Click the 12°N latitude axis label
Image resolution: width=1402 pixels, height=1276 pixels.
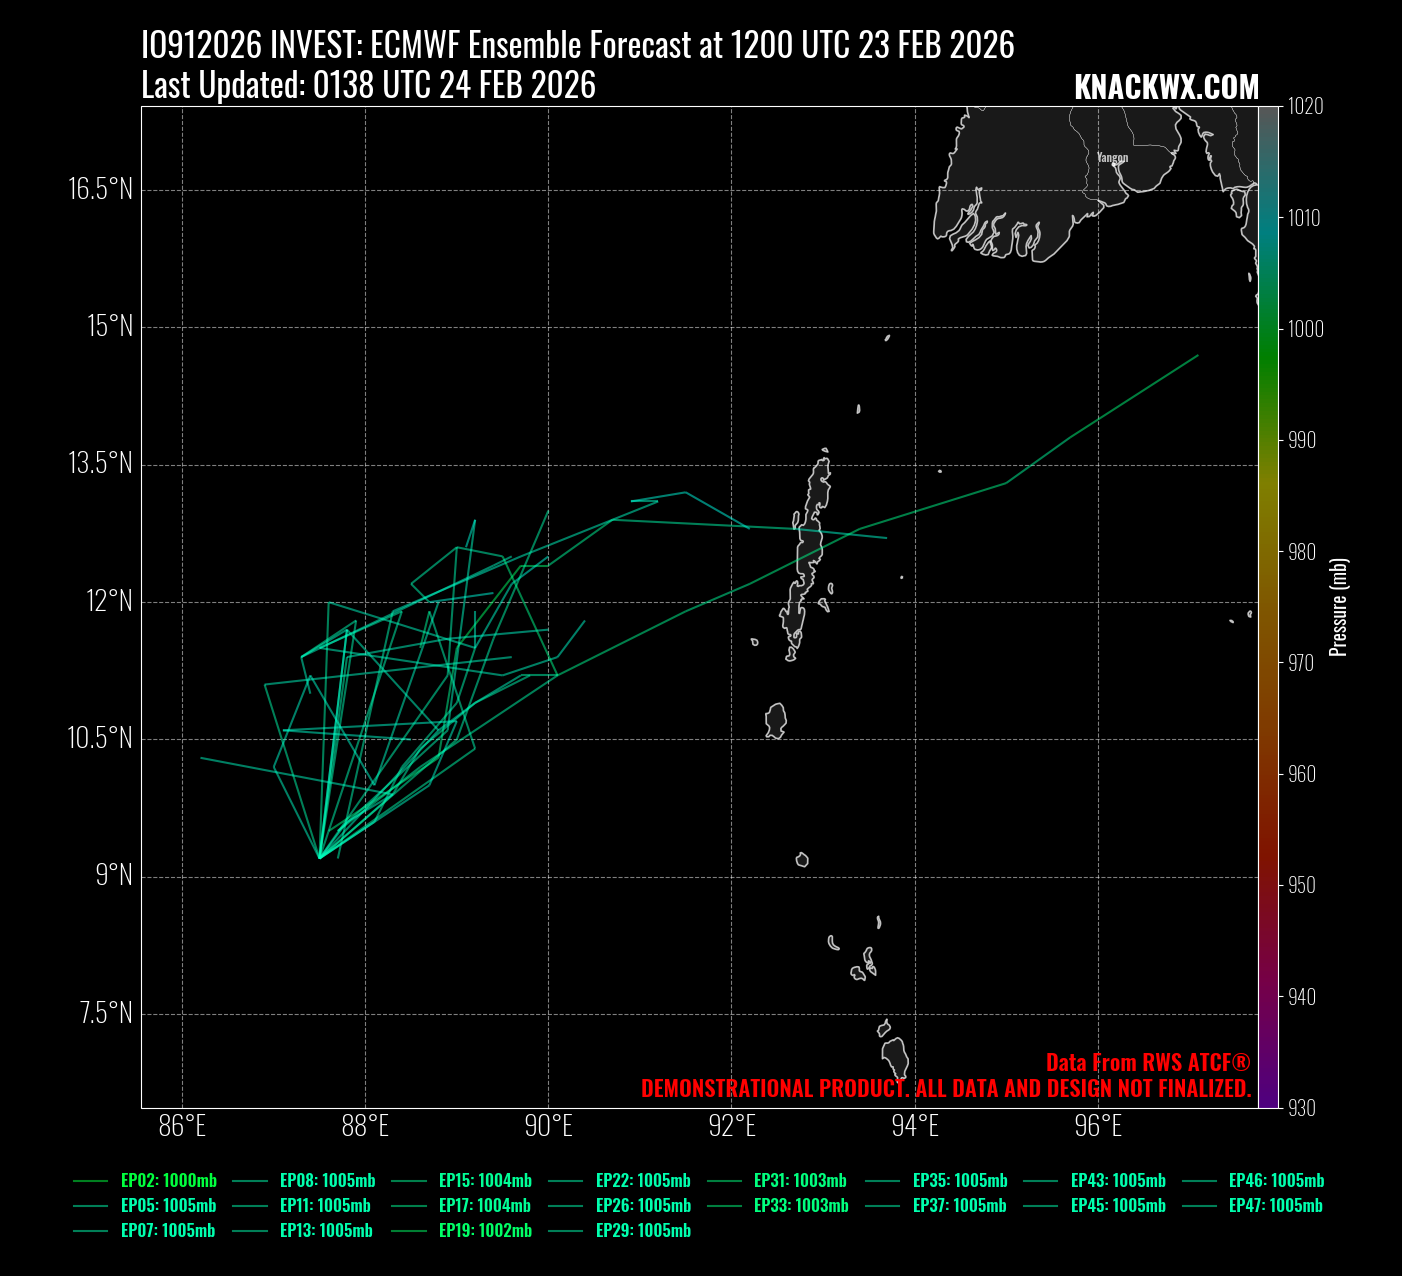coord(109,601)
